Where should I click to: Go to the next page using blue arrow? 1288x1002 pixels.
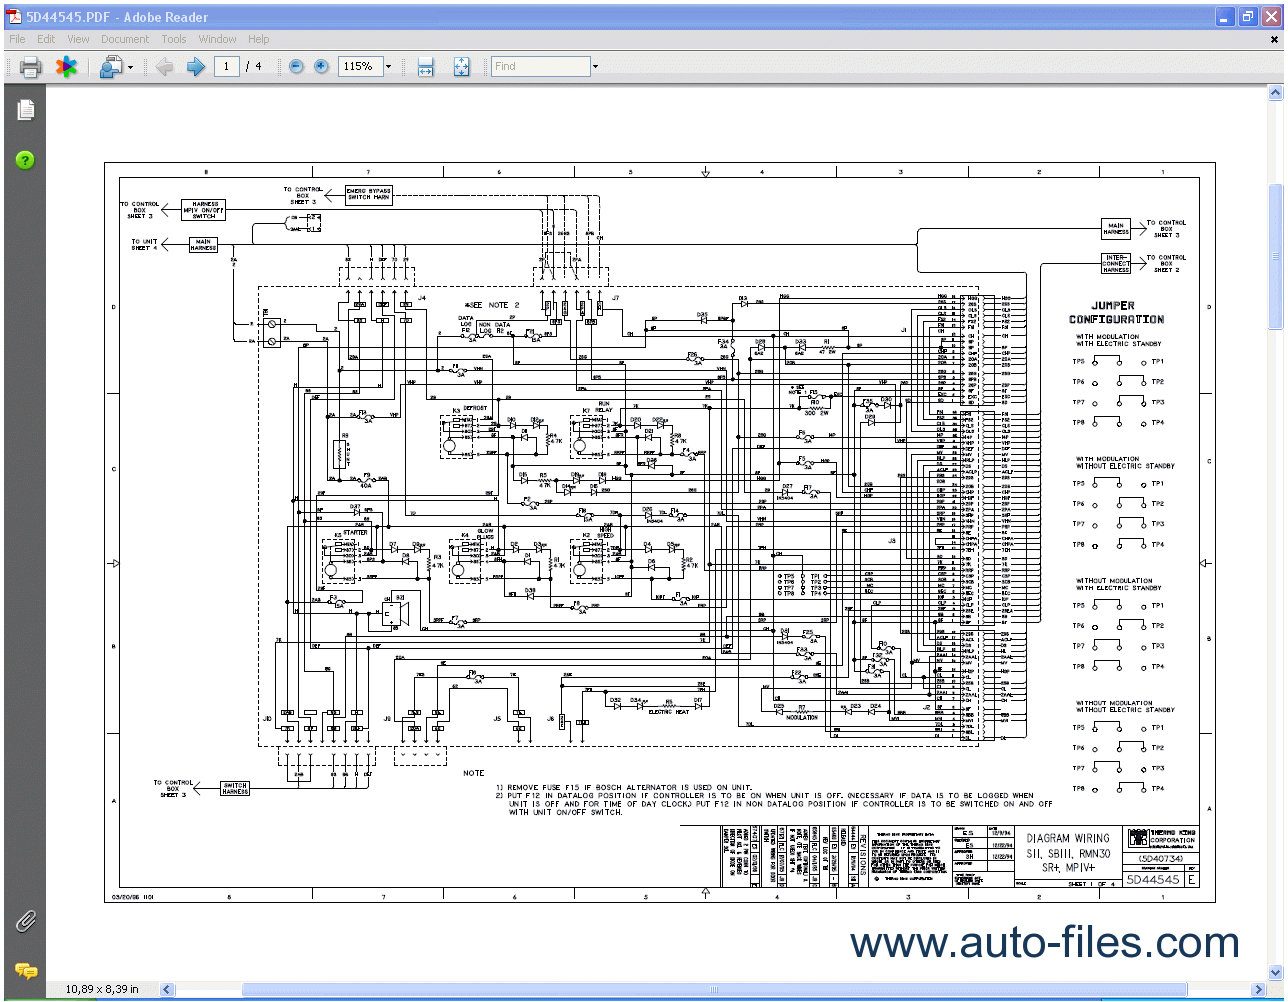tap(196, 67)
